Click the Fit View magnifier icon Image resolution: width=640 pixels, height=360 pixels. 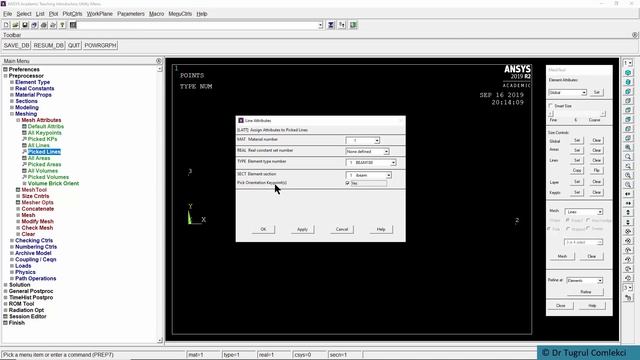tap(628, 147)
